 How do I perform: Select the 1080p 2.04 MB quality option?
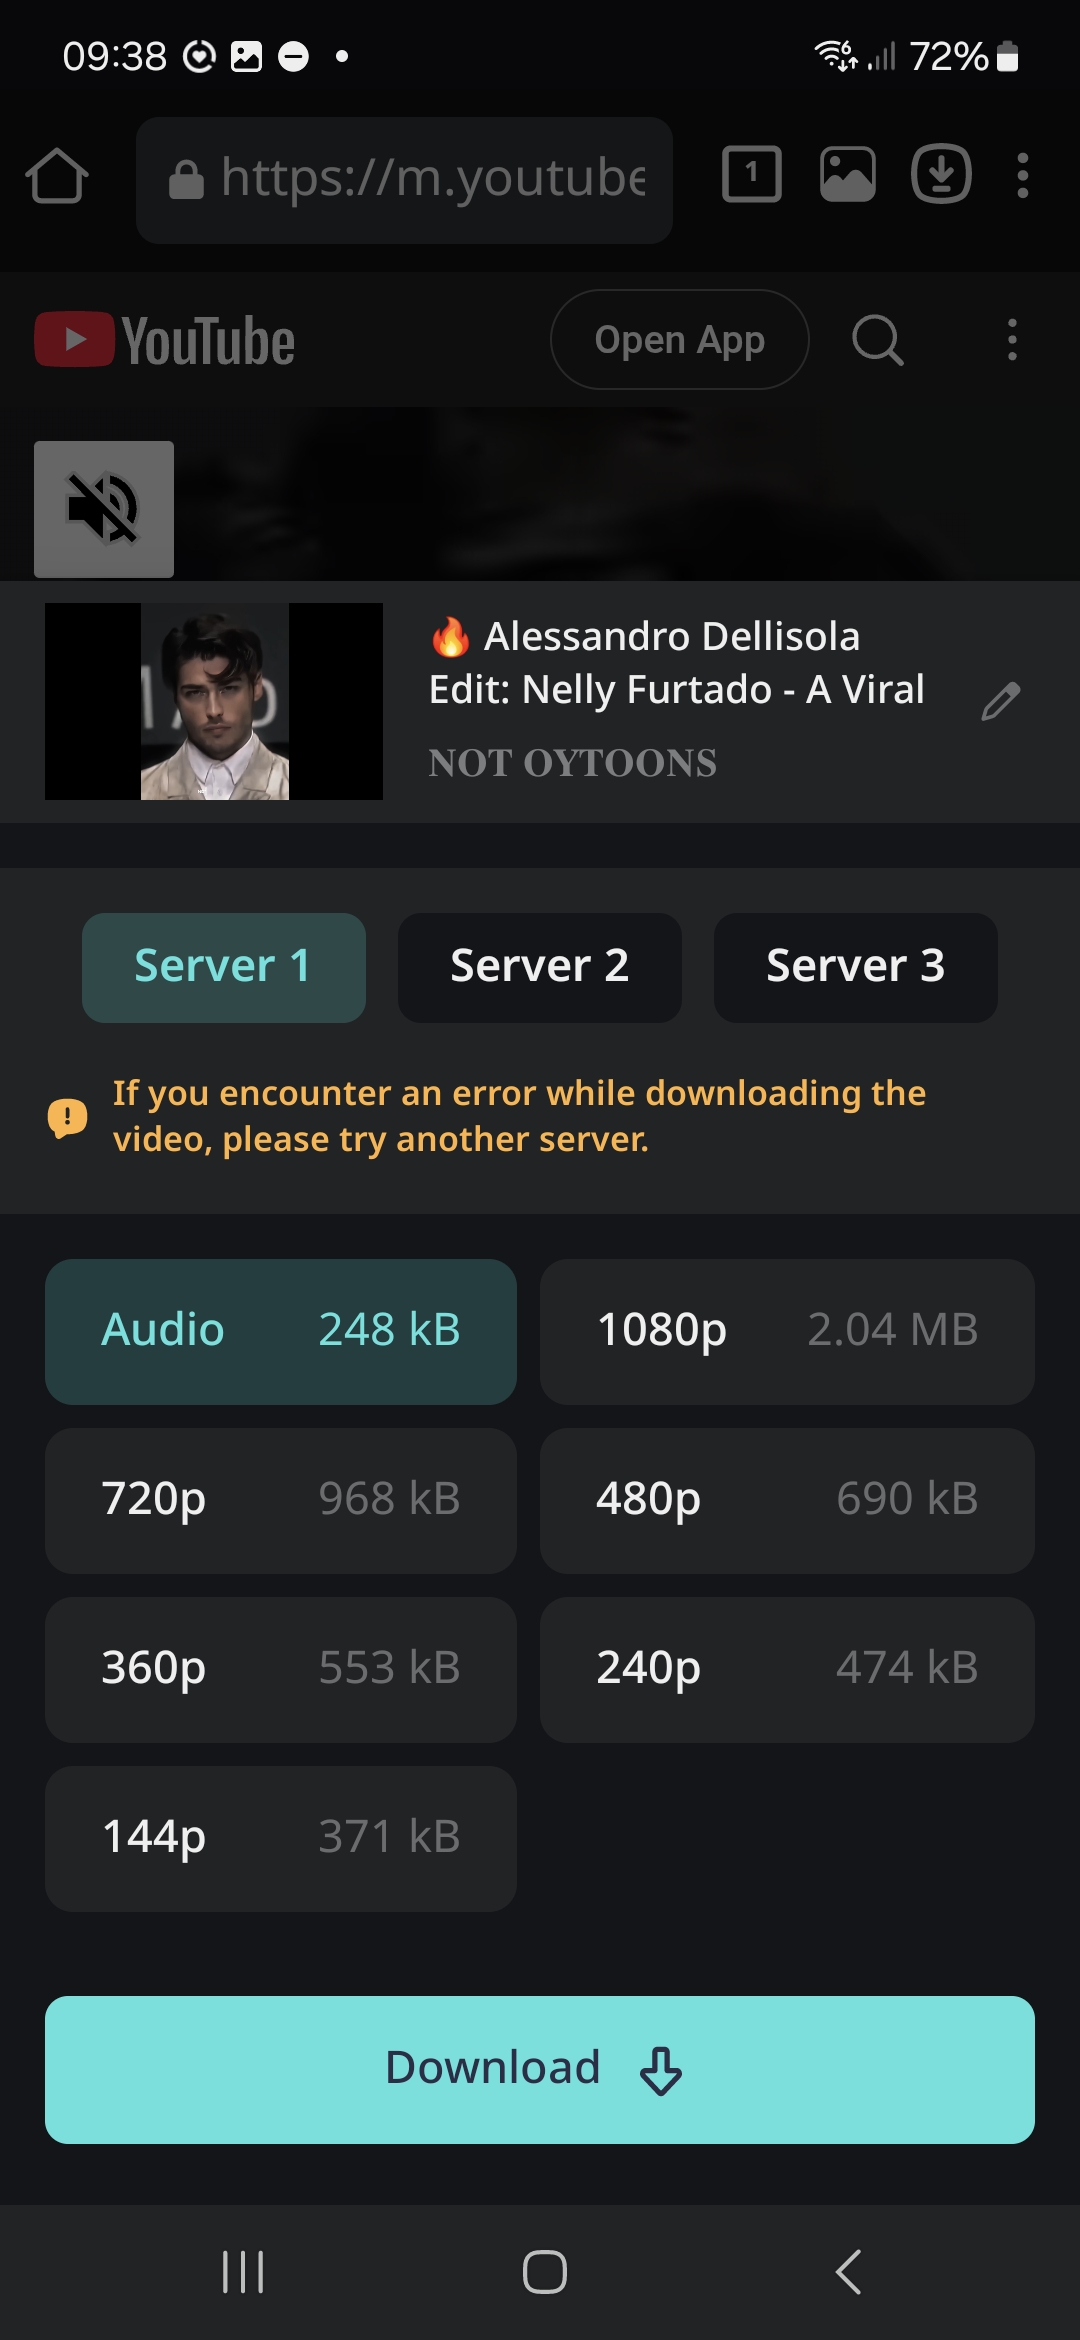787,1332
